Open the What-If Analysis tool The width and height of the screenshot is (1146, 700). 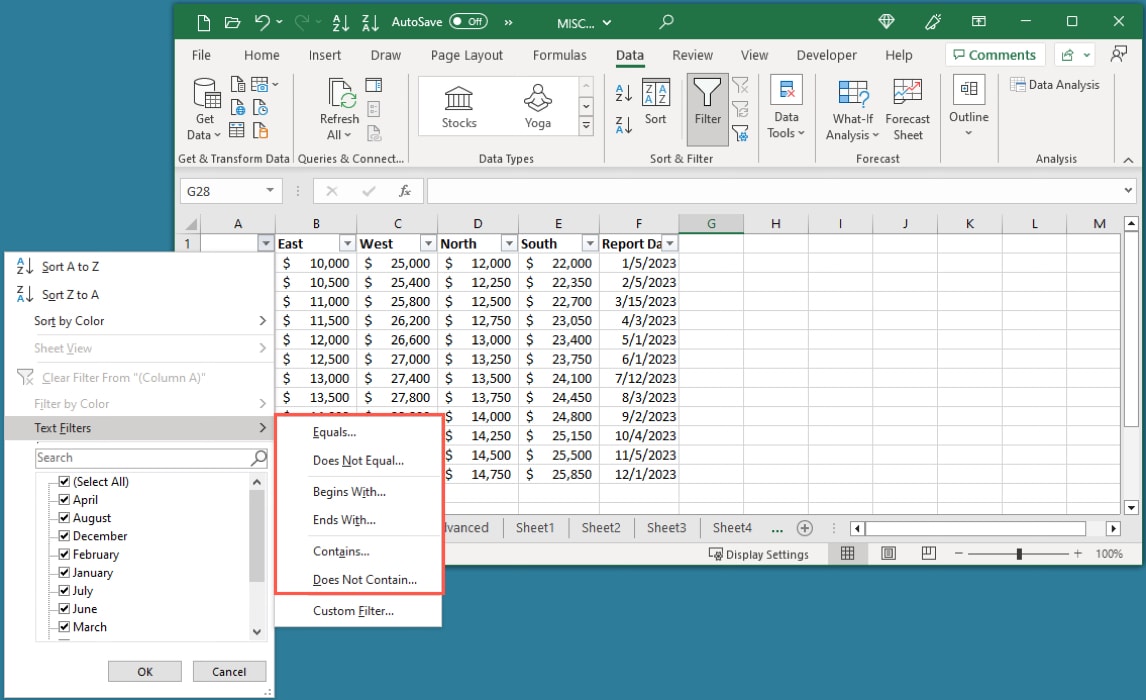point(852,107)
